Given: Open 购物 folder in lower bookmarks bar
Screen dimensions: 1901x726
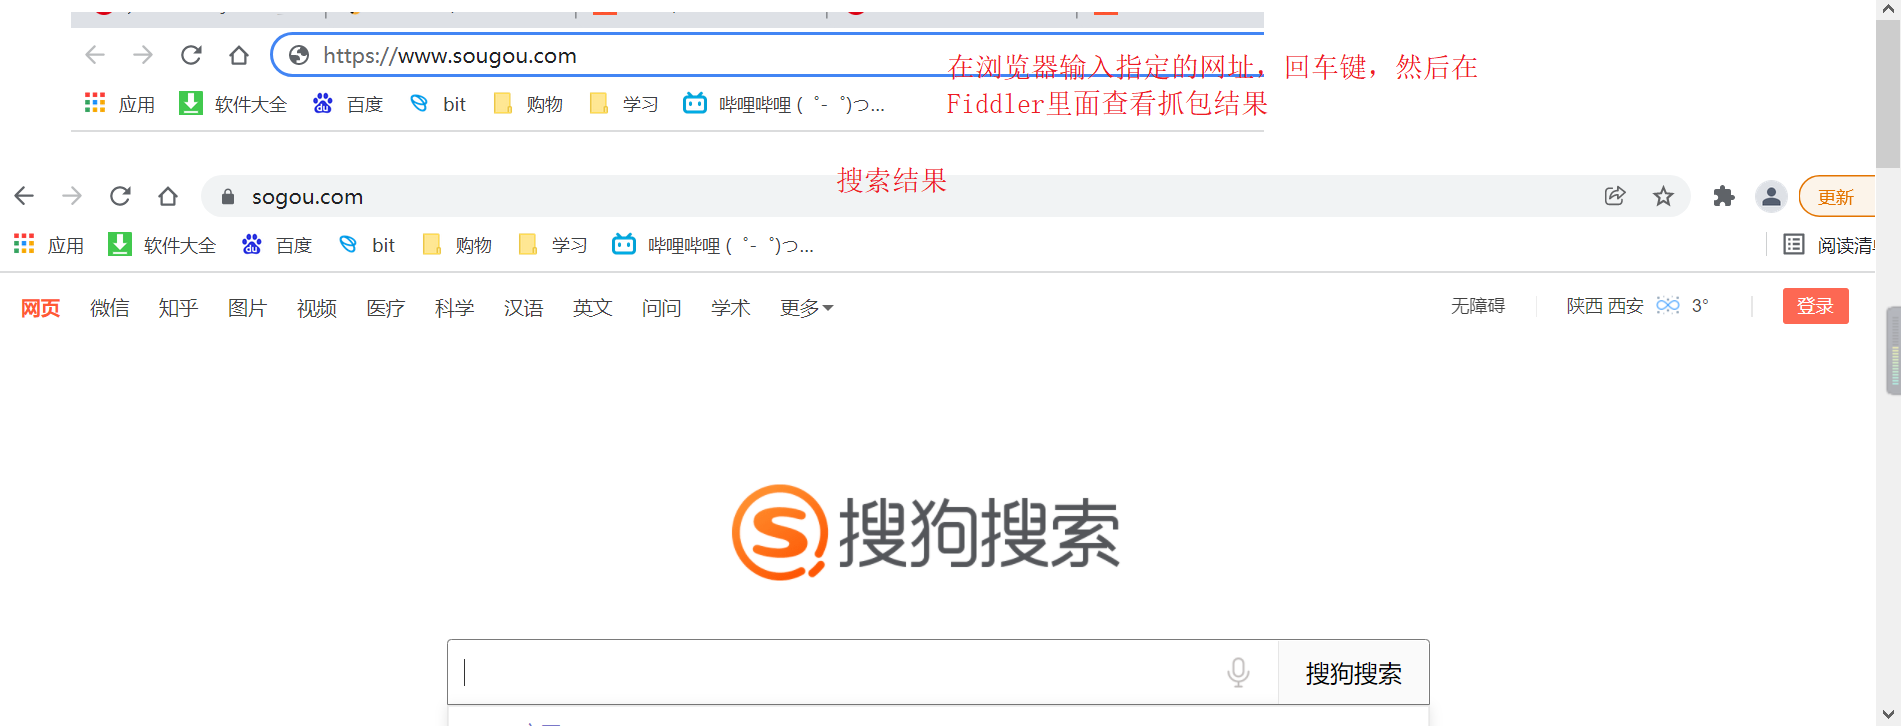Looking at the screenshot, I should point(457,245).
